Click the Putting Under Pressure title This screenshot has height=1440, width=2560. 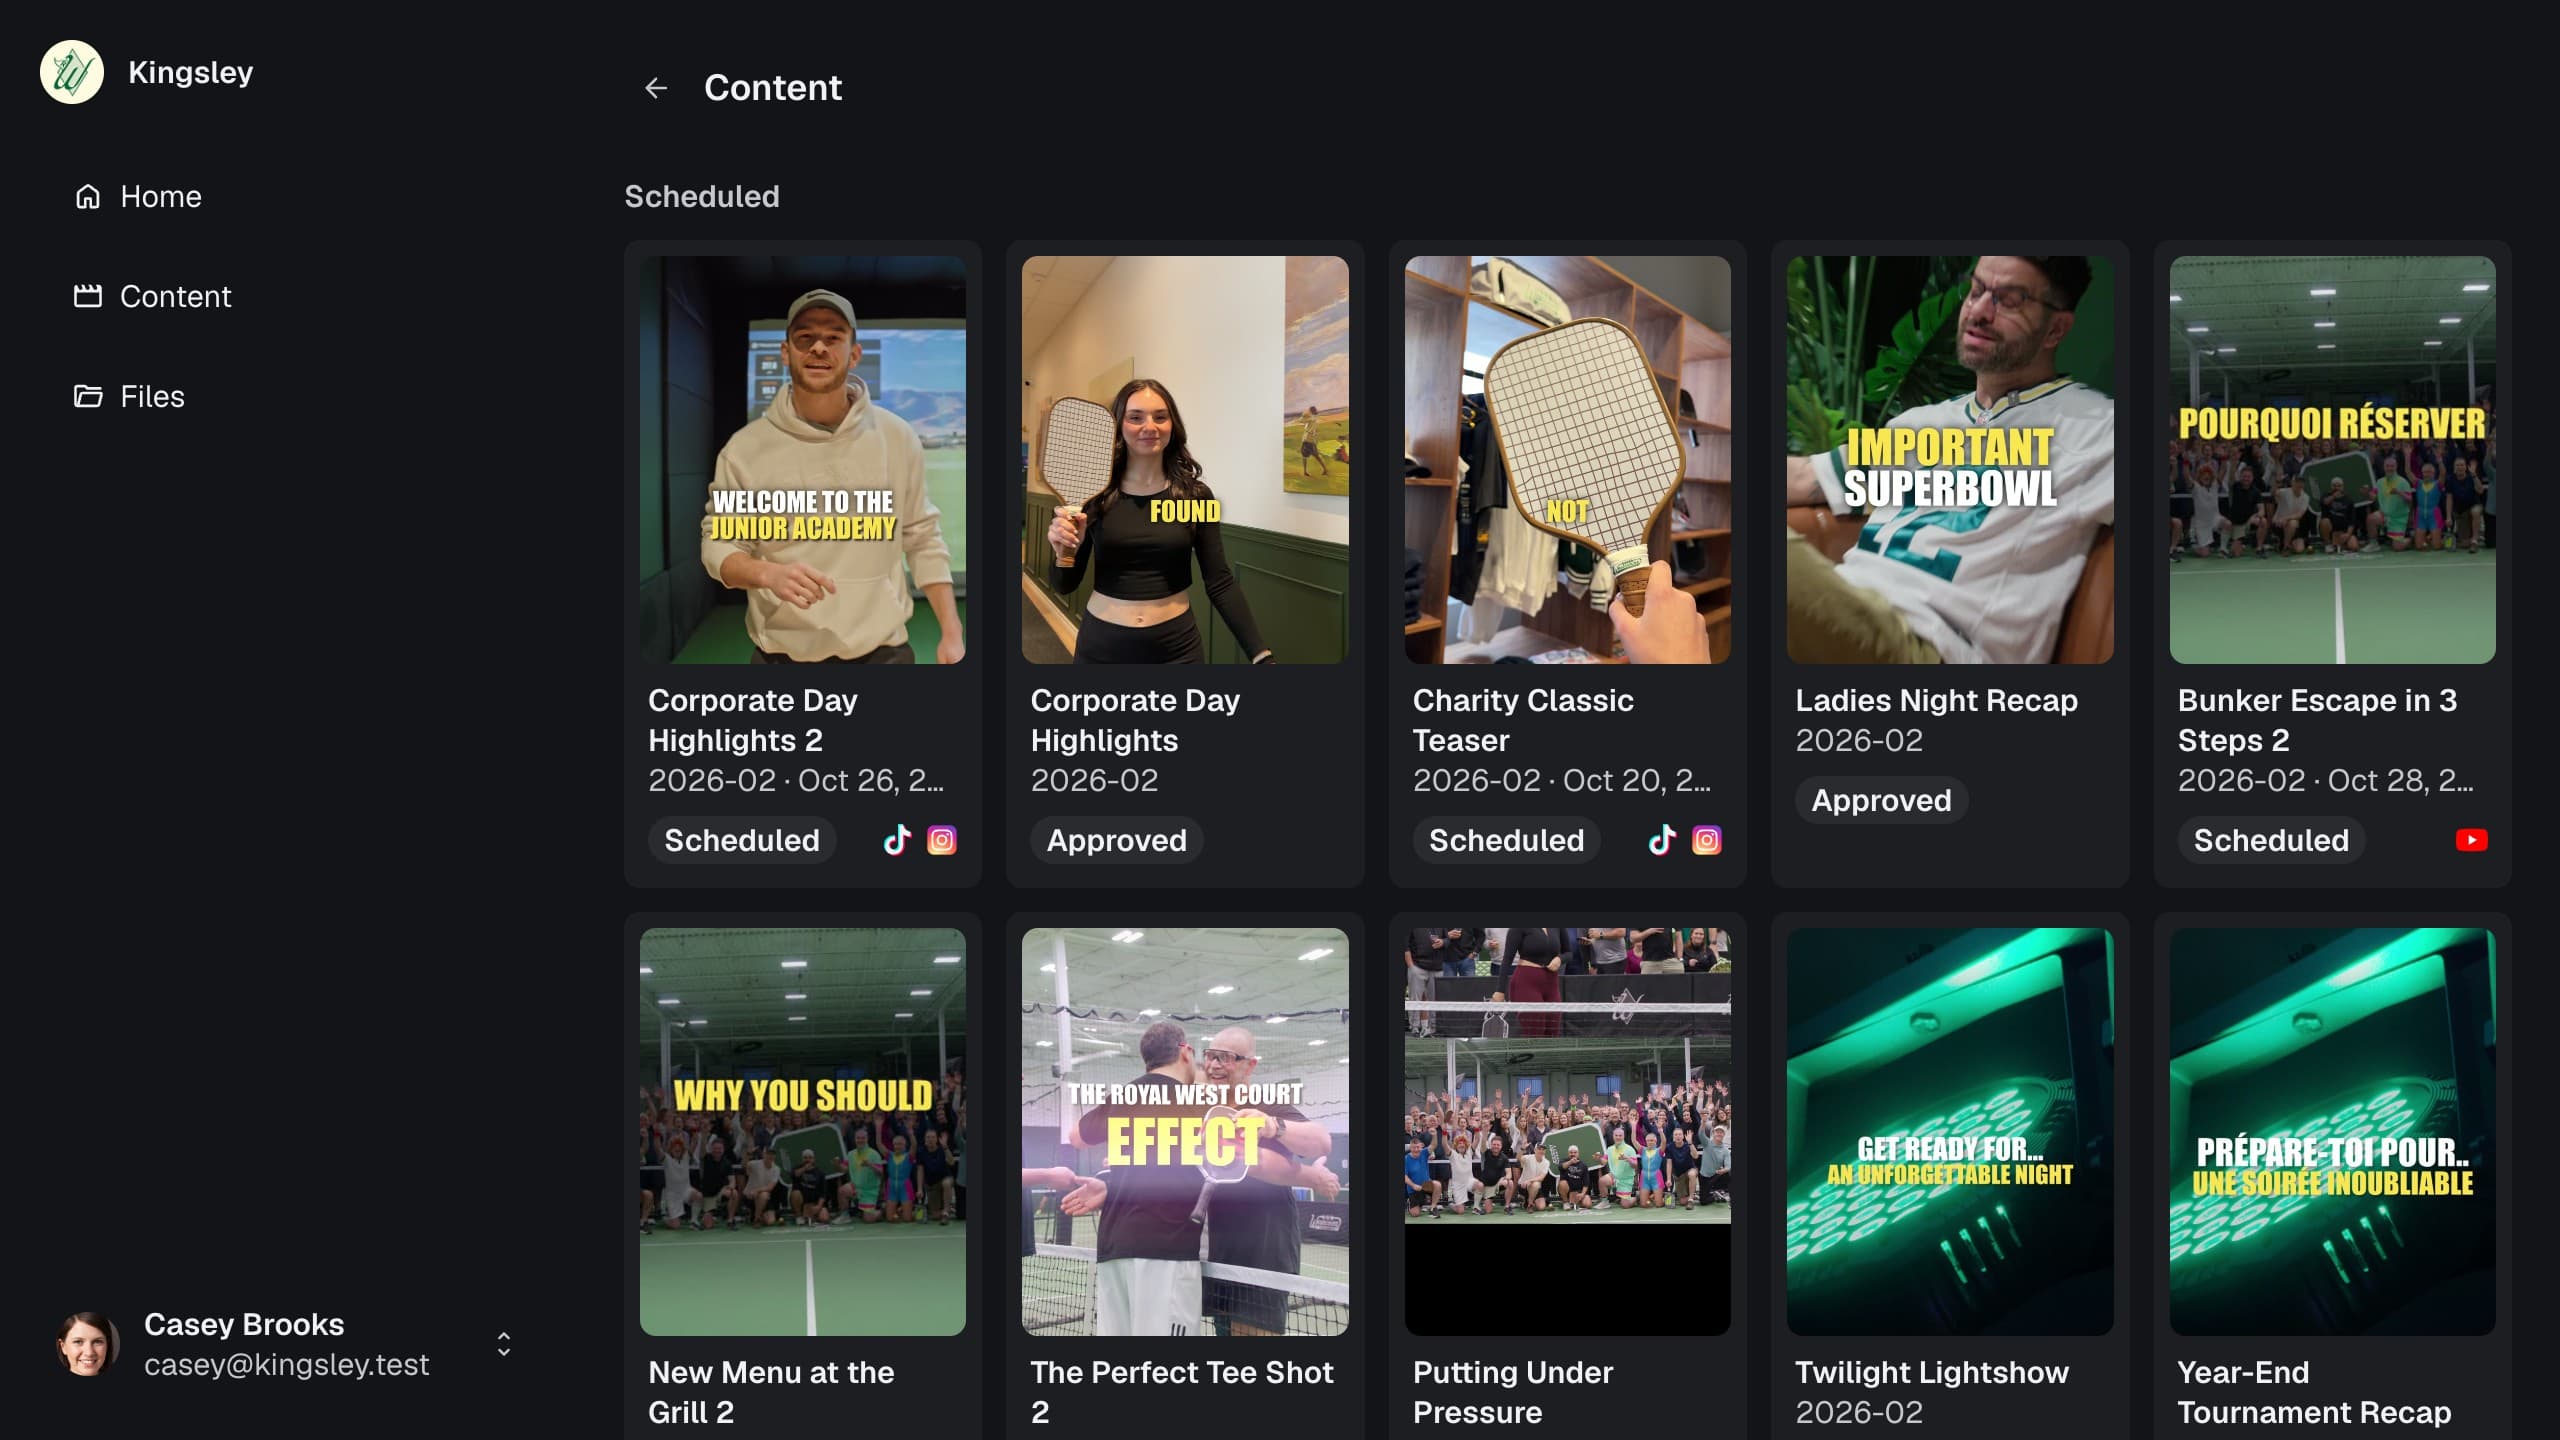pos(1513,1392)
